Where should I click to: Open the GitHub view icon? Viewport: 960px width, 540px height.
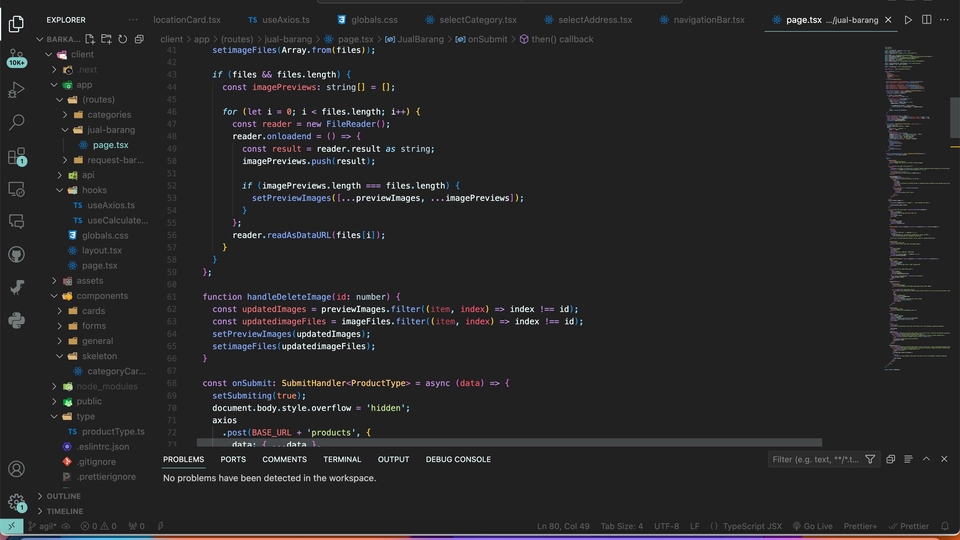click(17, 254)
